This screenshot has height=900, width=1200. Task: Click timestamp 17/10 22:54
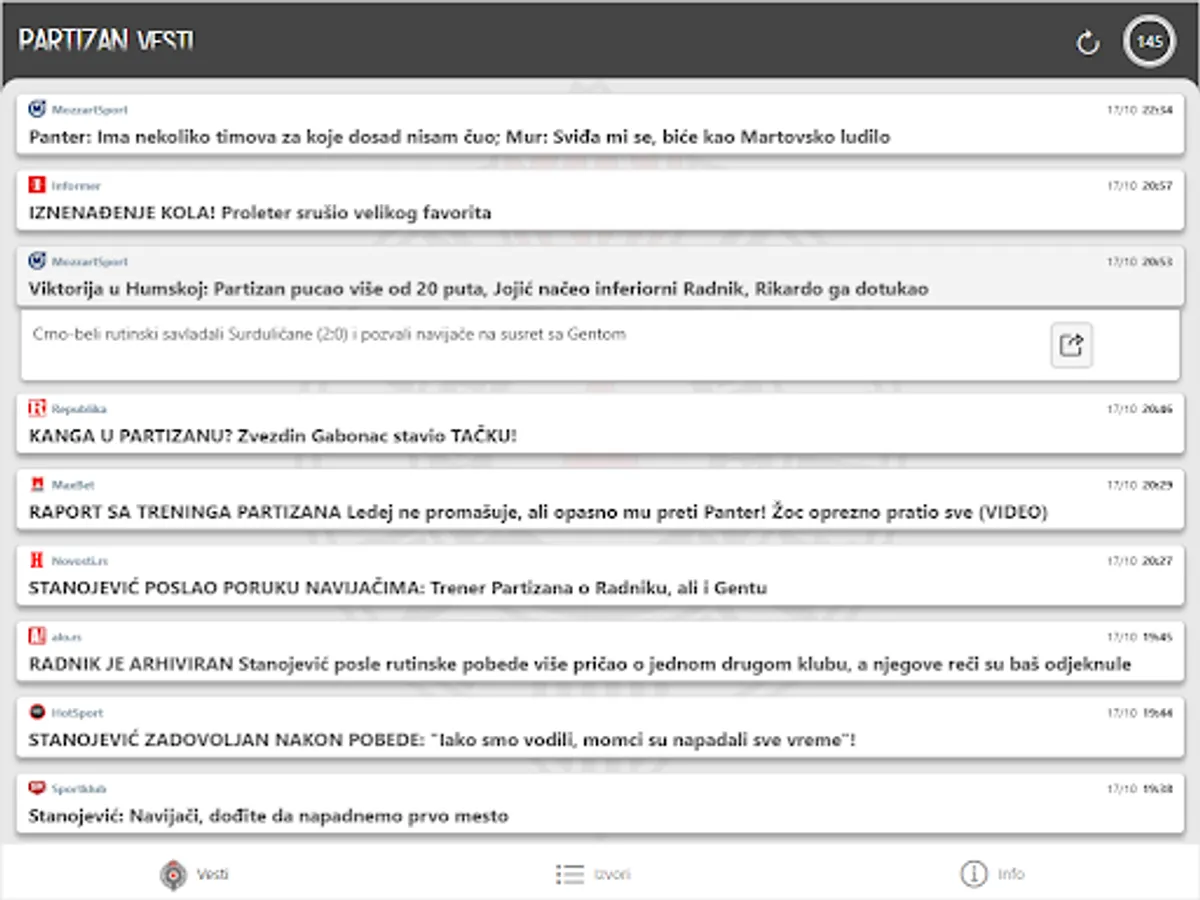[x=1139, y=110]
